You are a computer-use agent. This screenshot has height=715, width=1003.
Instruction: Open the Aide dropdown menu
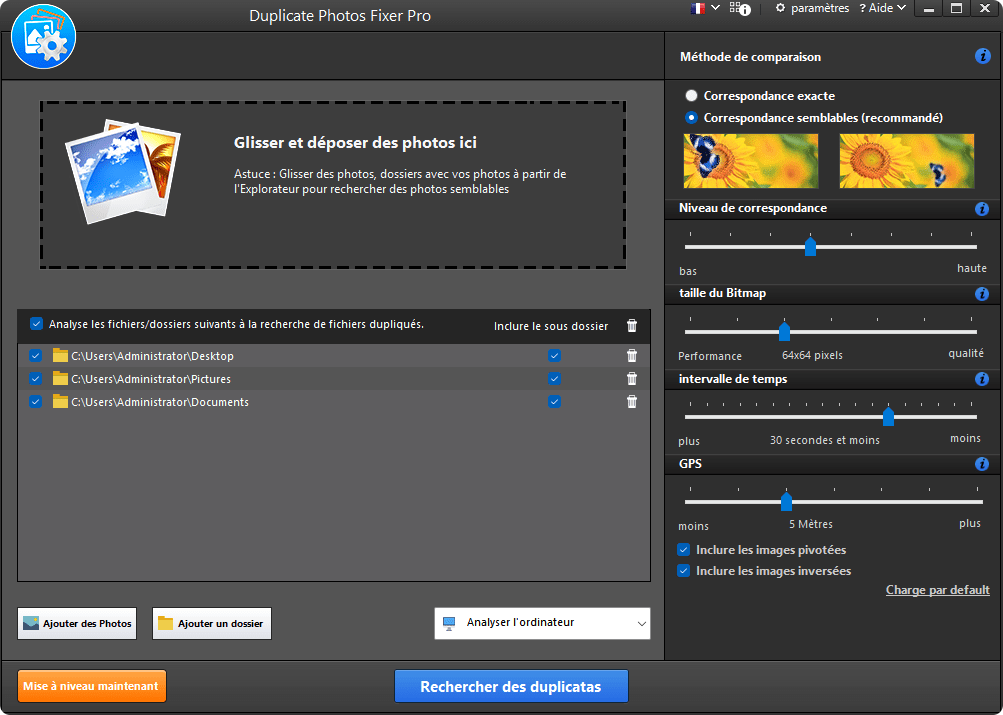[x=881, y=8]
